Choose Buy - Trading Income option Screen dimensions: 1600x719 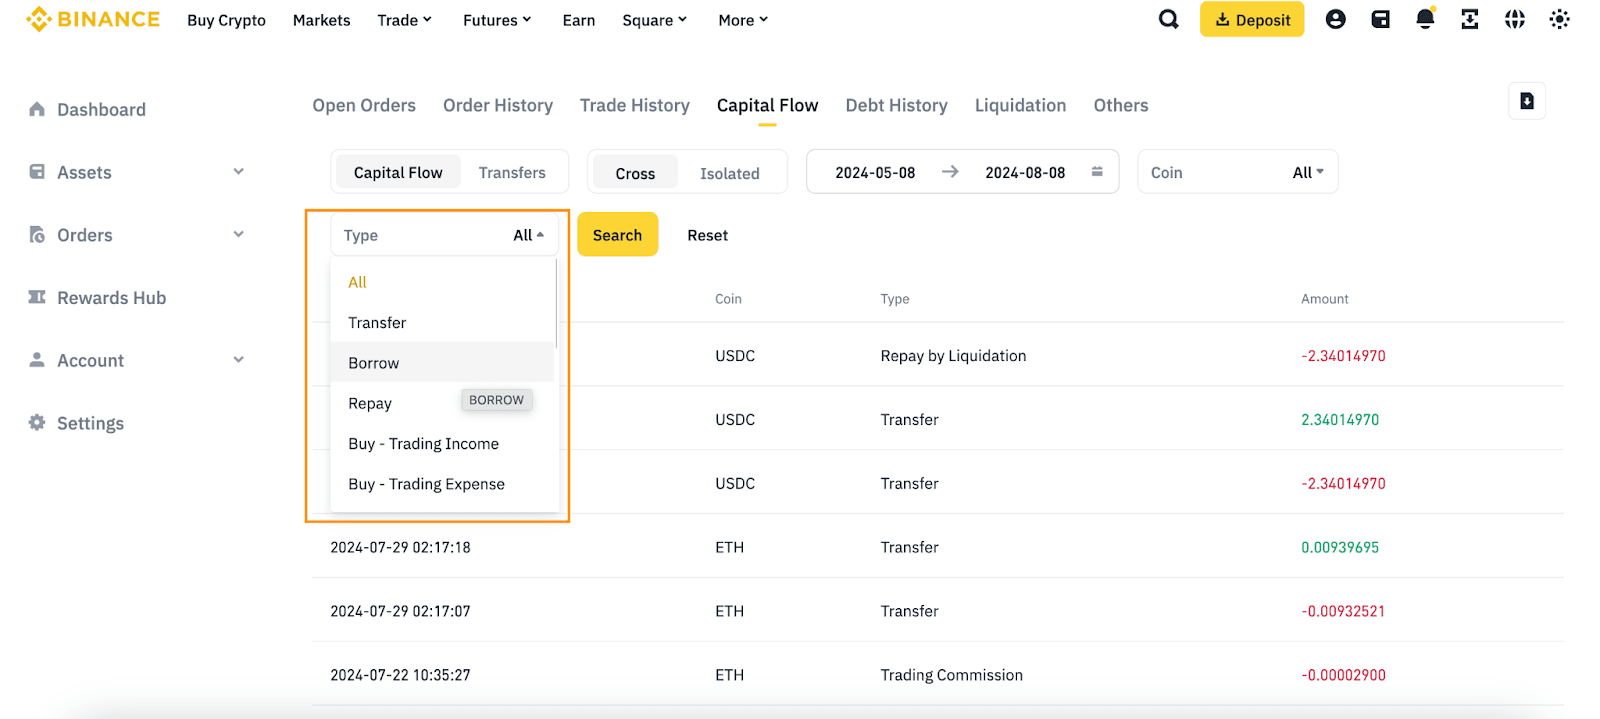(442, 443)
